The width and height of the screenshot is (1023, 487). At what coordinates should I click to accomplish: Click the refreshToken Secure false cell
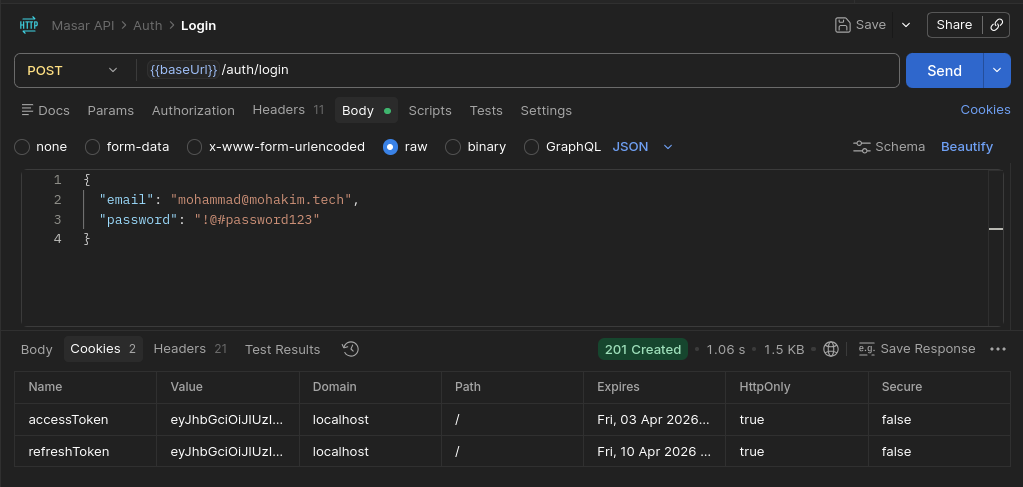(x=939, y=451)
